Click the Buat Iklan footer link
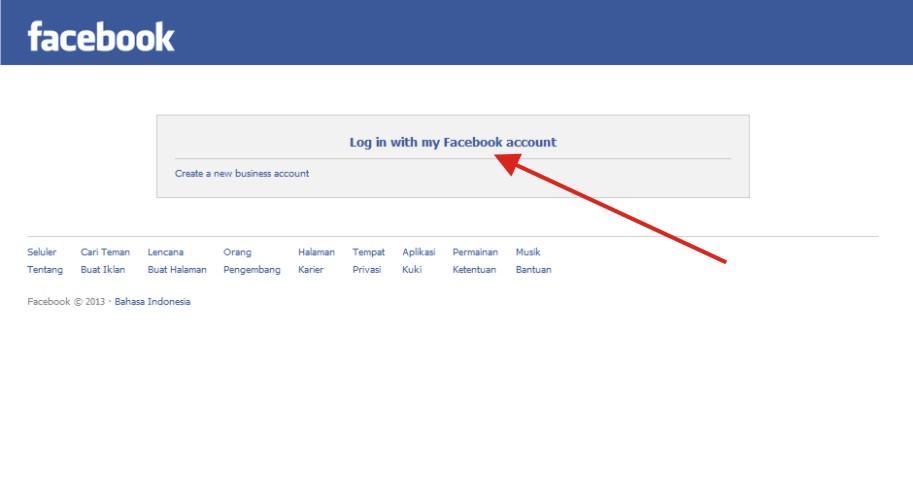This screenshot has height=501, width=913. click(x=102, y=270)
